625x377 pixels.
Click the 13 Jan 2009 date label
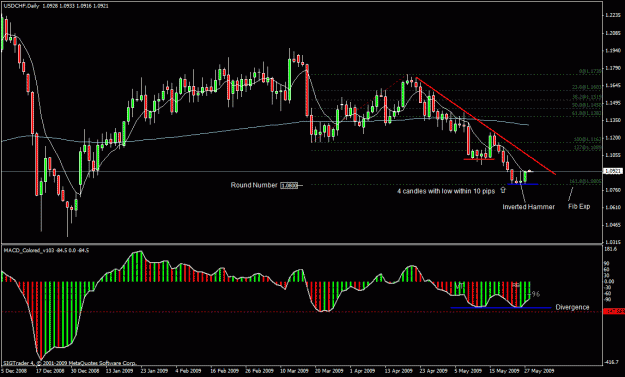(x=119, y=371)
